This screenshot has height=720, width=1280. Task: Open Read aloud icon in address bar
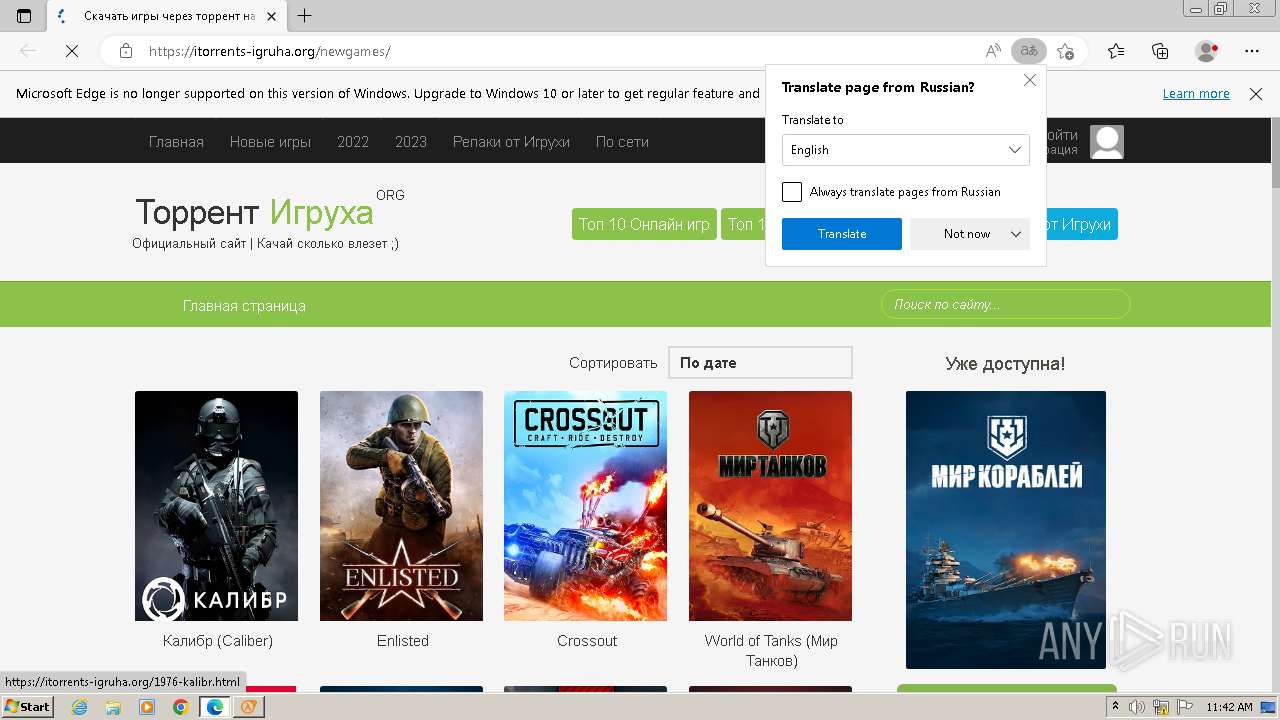tap(993, 51)
